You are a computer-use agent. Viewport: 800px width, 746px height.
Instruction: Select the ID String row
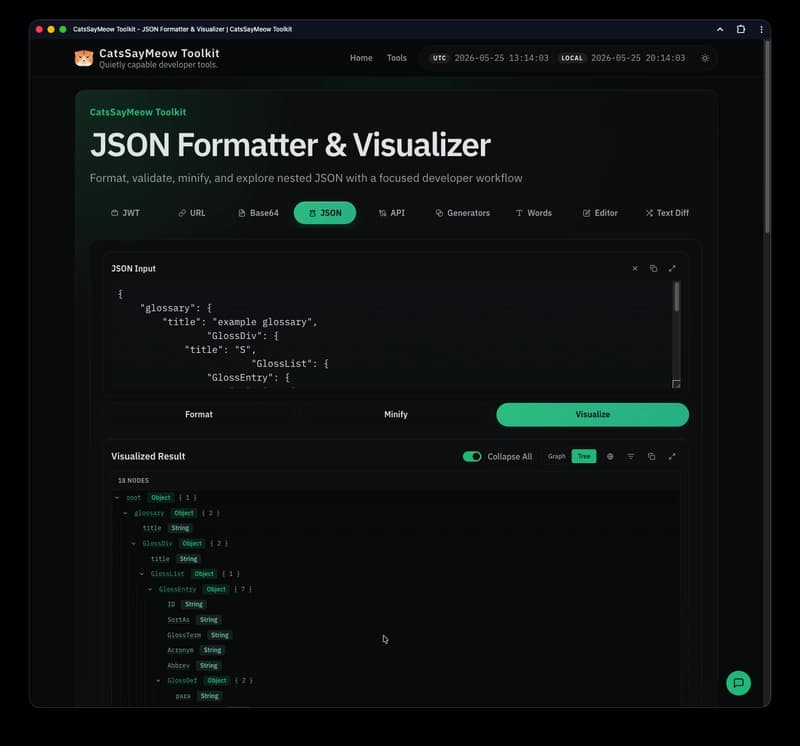click(186, 604)
